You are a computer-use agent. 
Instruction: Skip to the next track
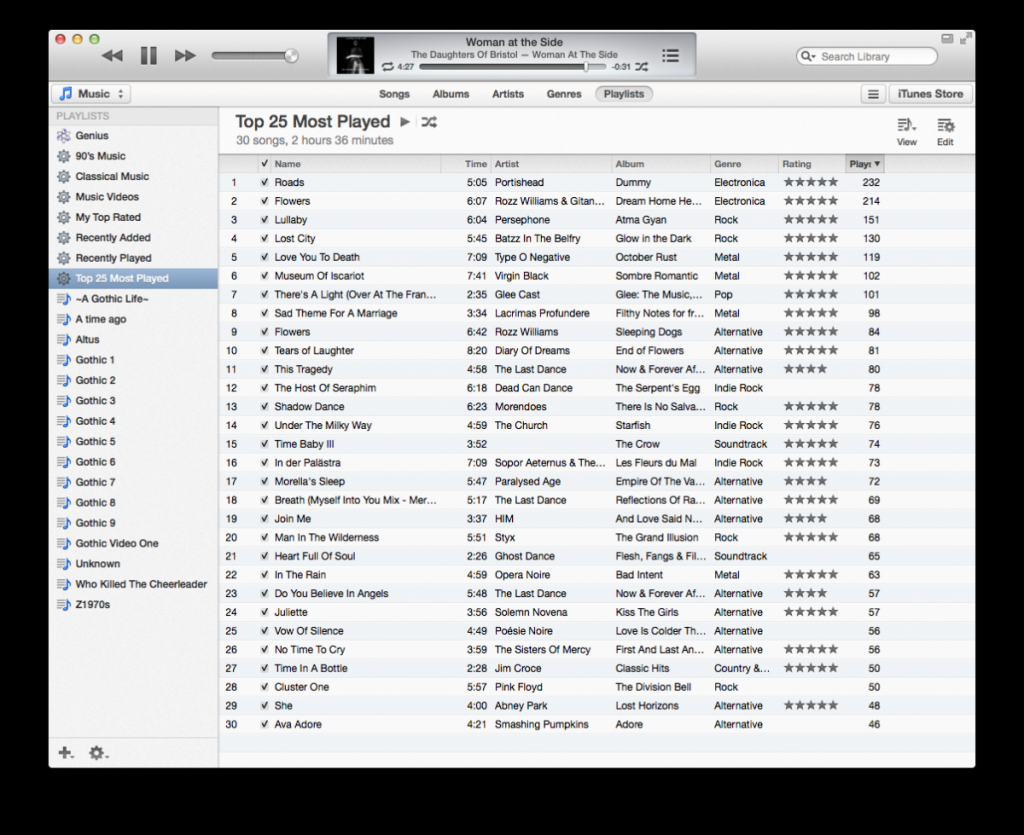[185, 56]
